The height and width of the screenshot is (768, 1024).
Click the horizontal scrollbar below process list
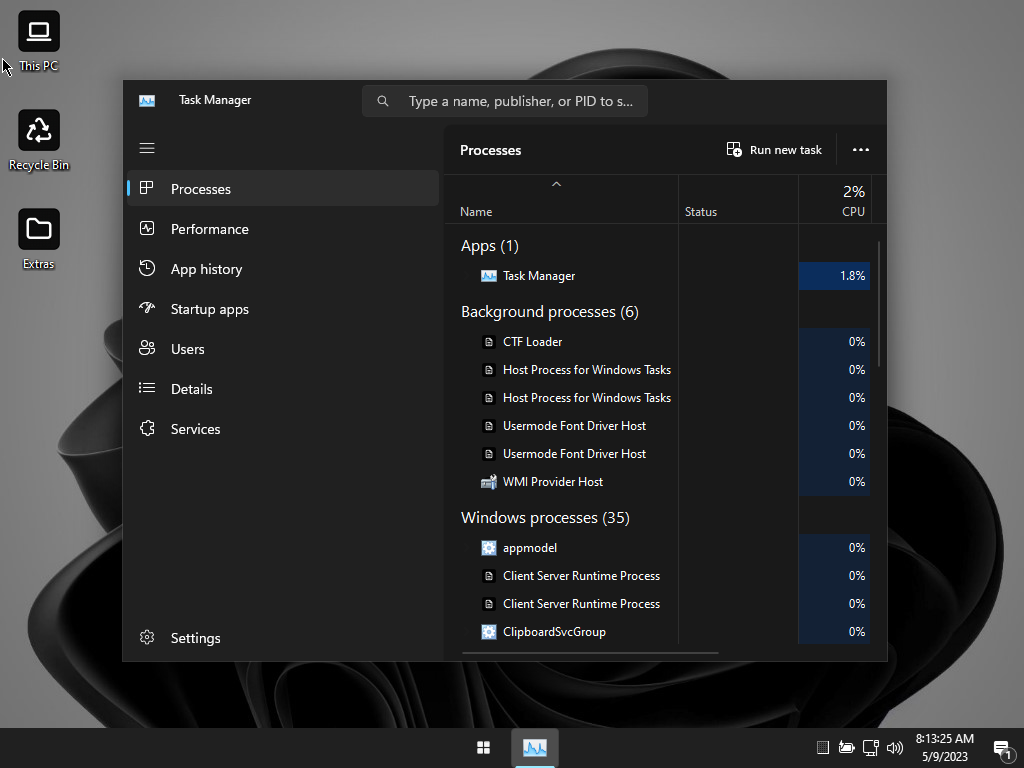[590, 652]
